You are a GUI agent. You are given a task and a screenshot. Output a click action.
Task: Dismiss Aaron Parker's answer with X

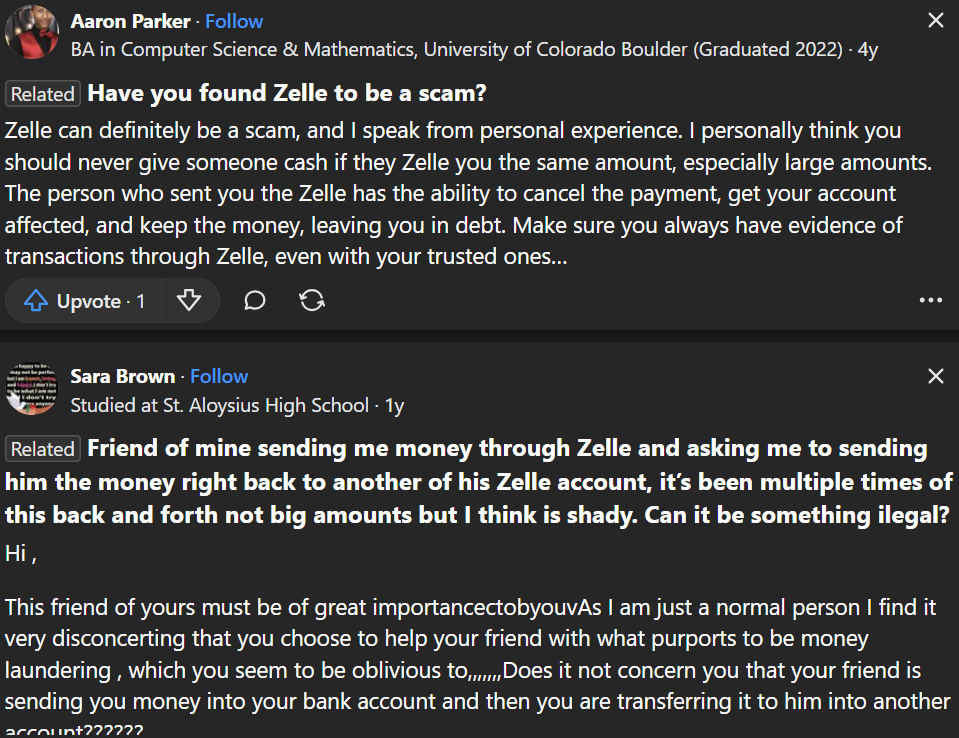tap(936, 21)
